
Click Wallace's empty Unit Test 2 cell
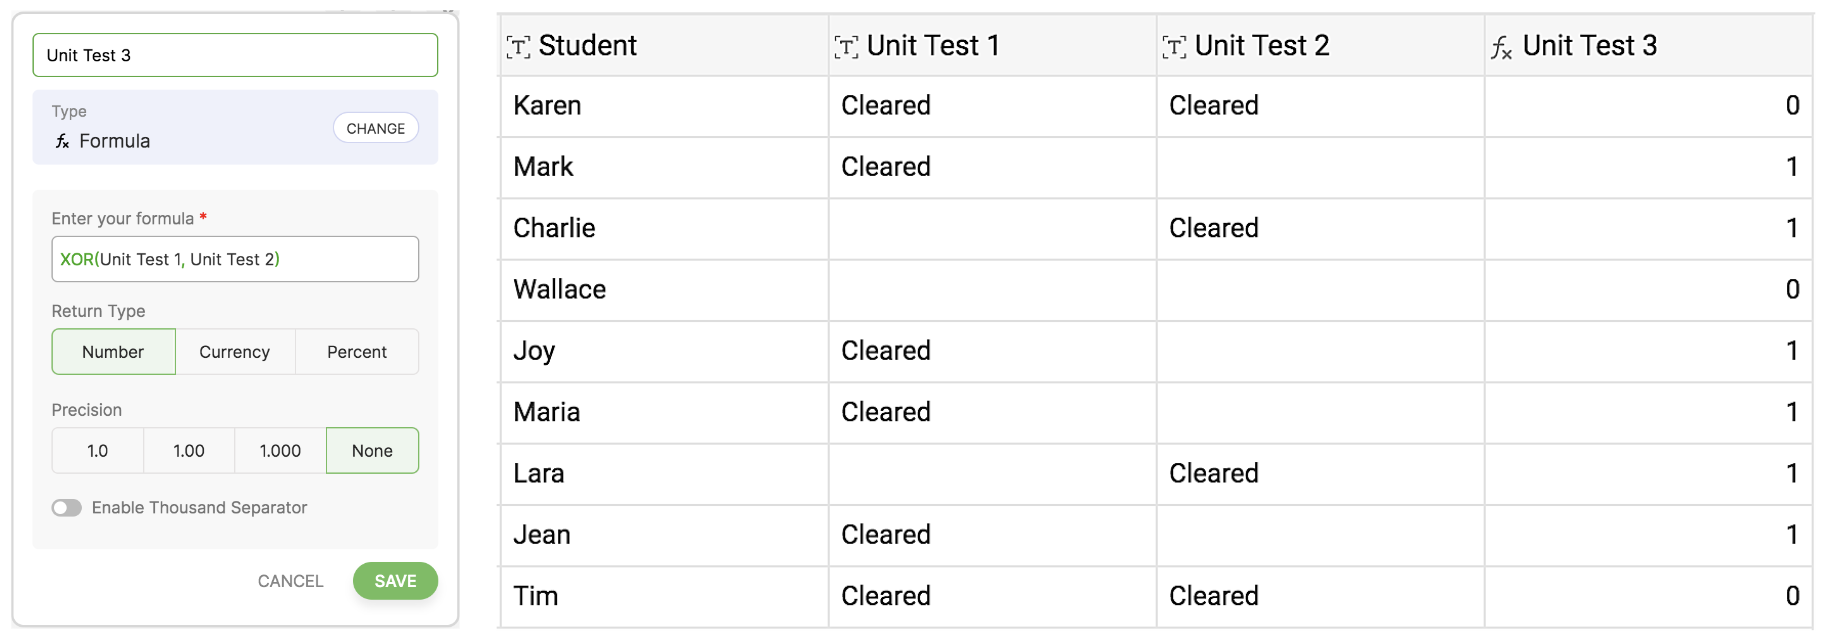click(1320, 290)
